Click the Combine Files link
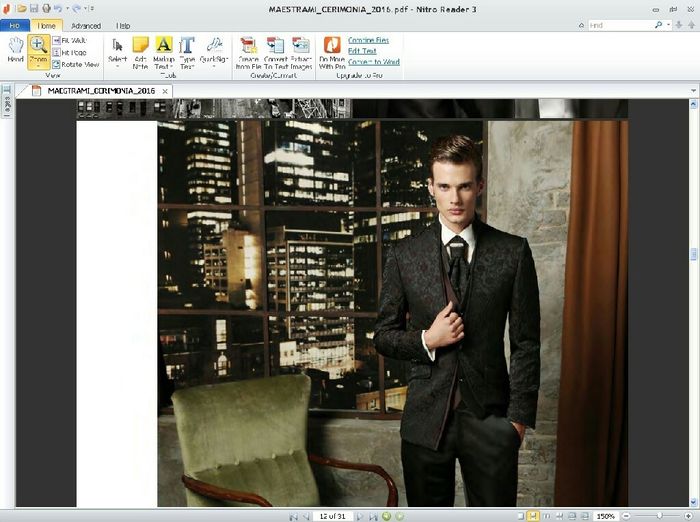700x522 pixels. coord(369,40)
